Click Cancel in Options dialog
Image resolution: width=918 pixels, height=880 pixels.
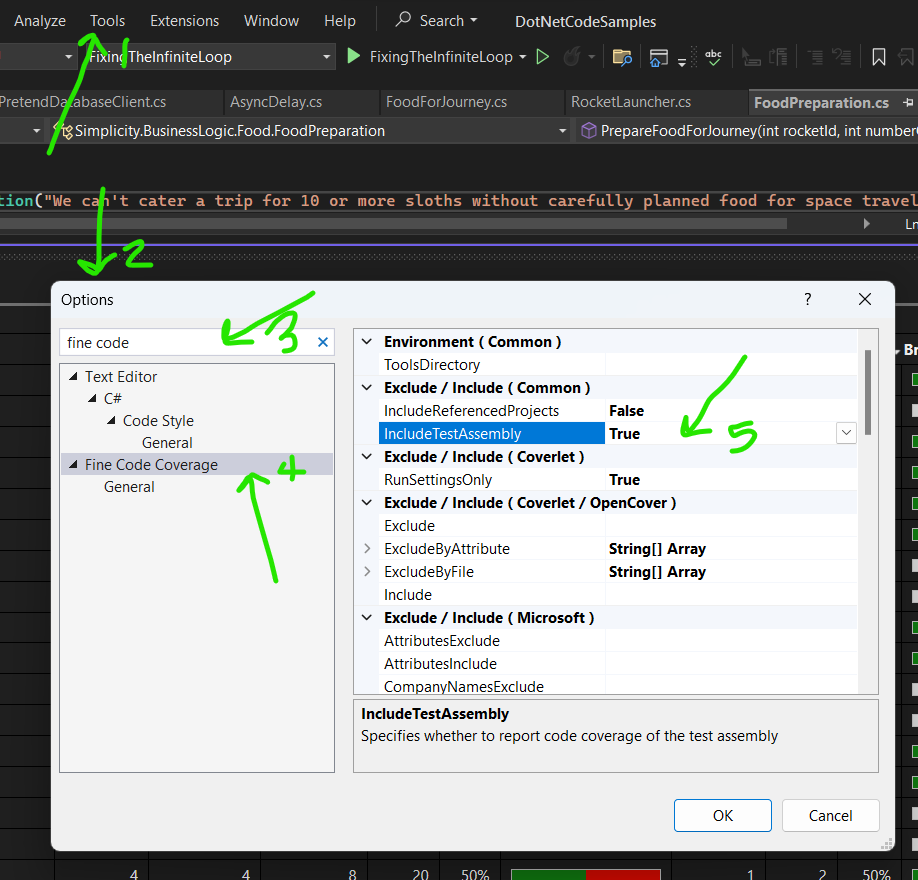click(x=830, y=815)
